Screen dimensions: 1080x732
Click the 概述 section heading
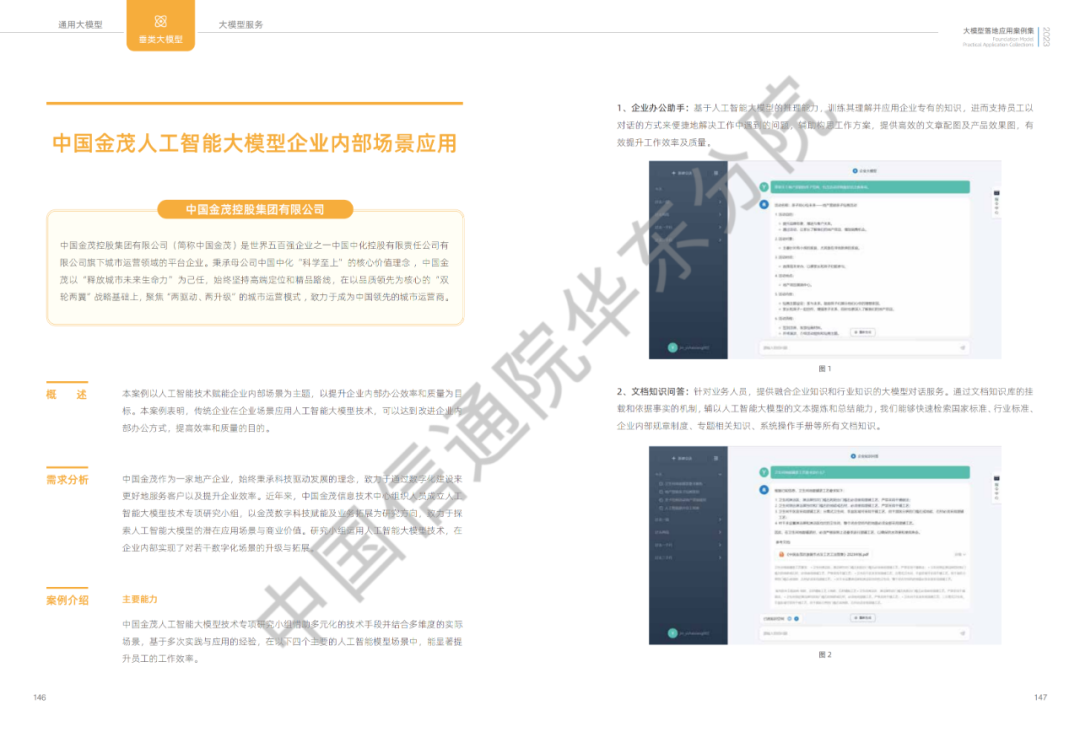point(67,395)
